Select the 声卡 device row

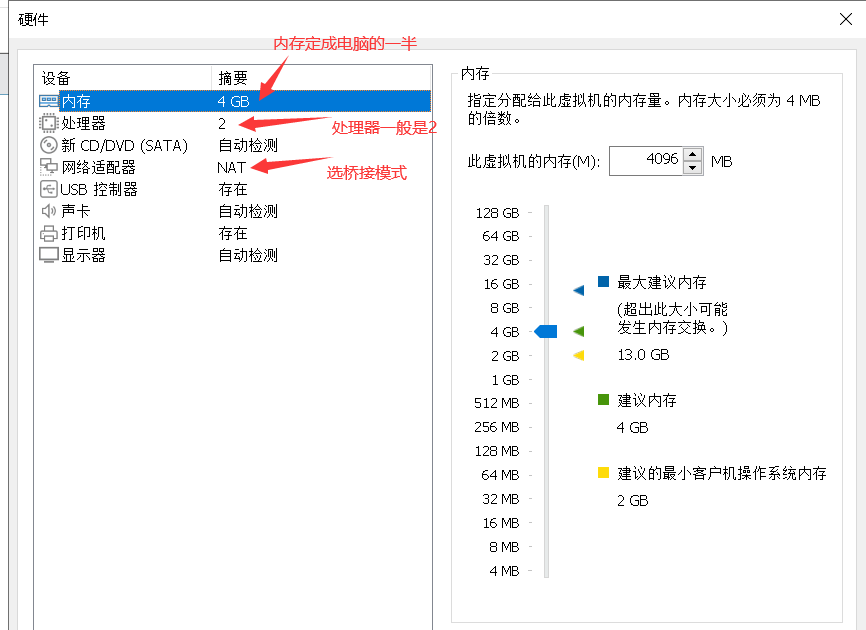coord(235,211)
